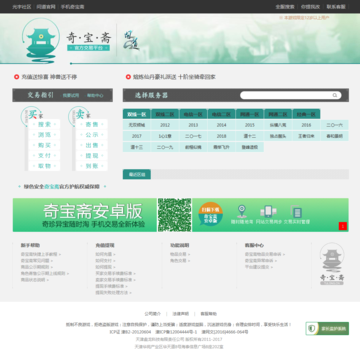
Task: Click the 奇宝斋 pagoda logo in the header
Action: pyautogui.click(x=40, y=41)
